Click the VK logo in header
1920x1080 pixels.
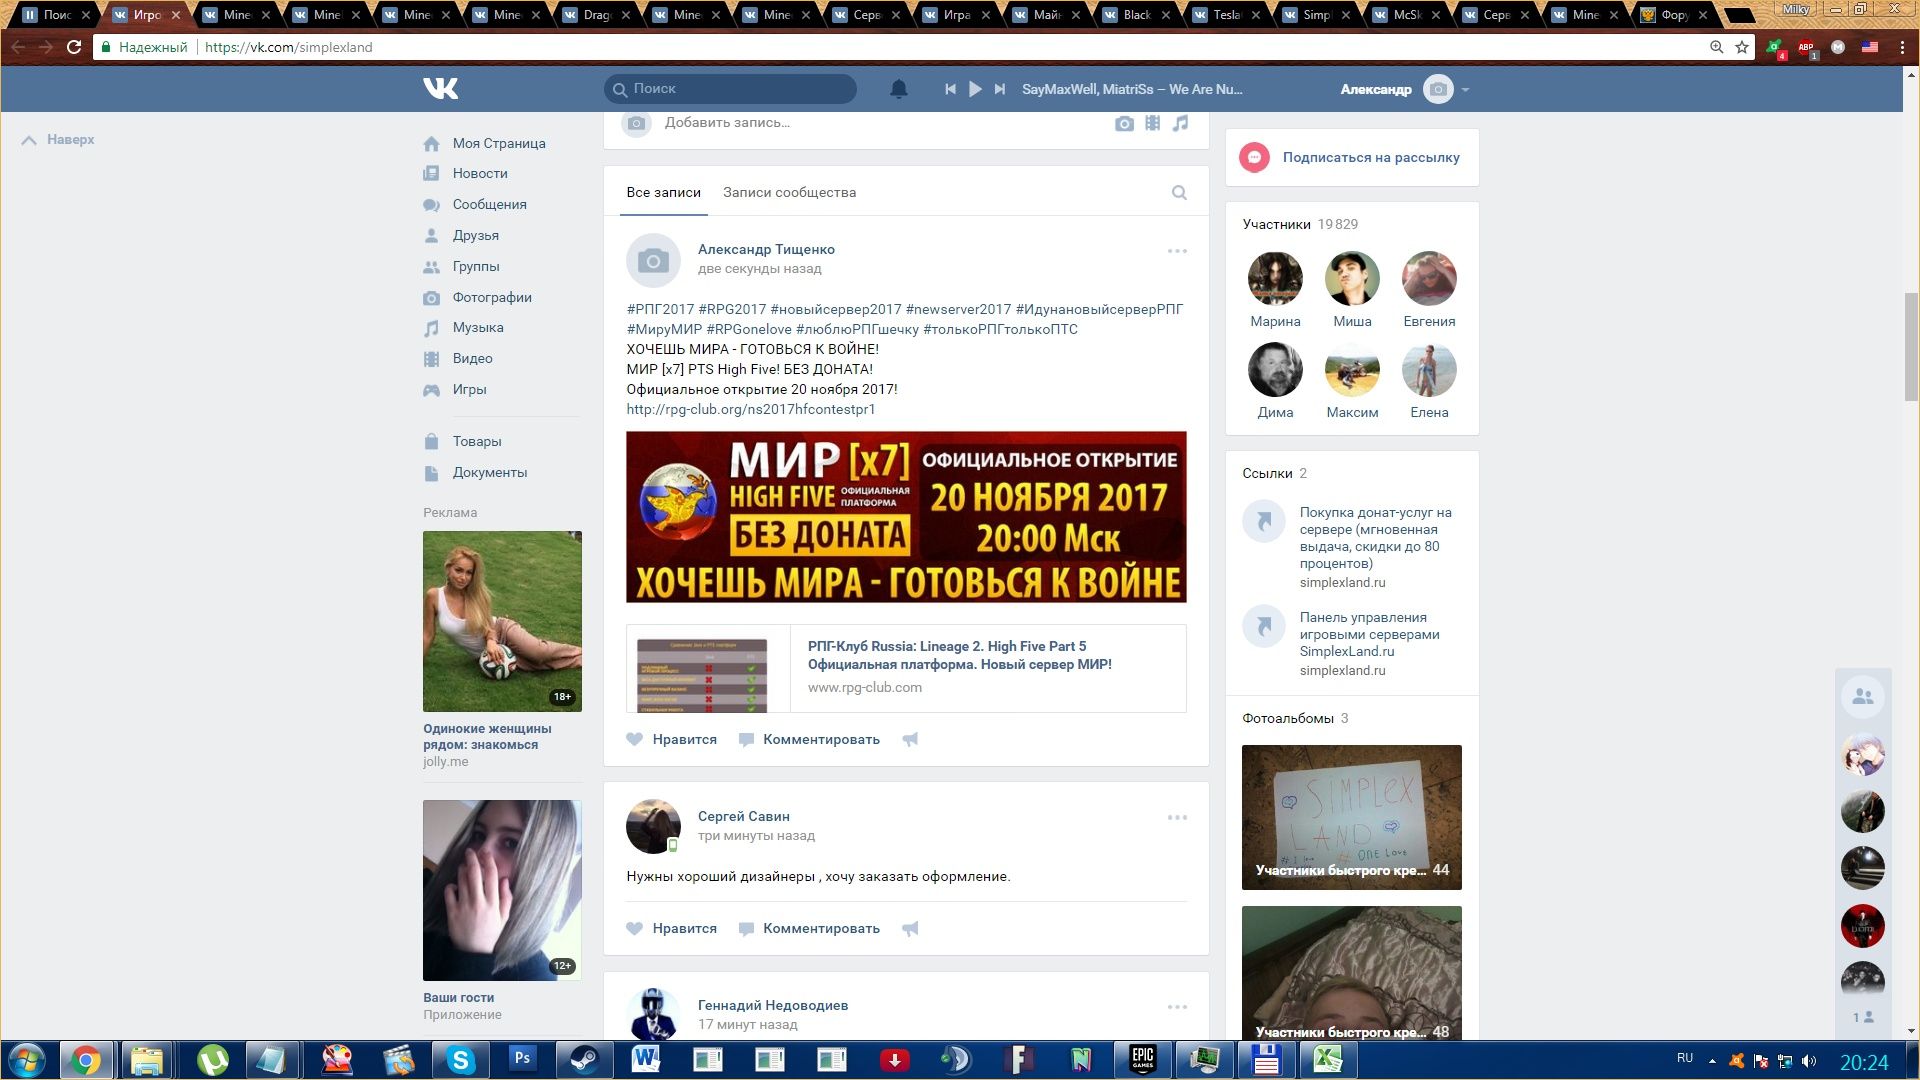click(x=440, y=89)
